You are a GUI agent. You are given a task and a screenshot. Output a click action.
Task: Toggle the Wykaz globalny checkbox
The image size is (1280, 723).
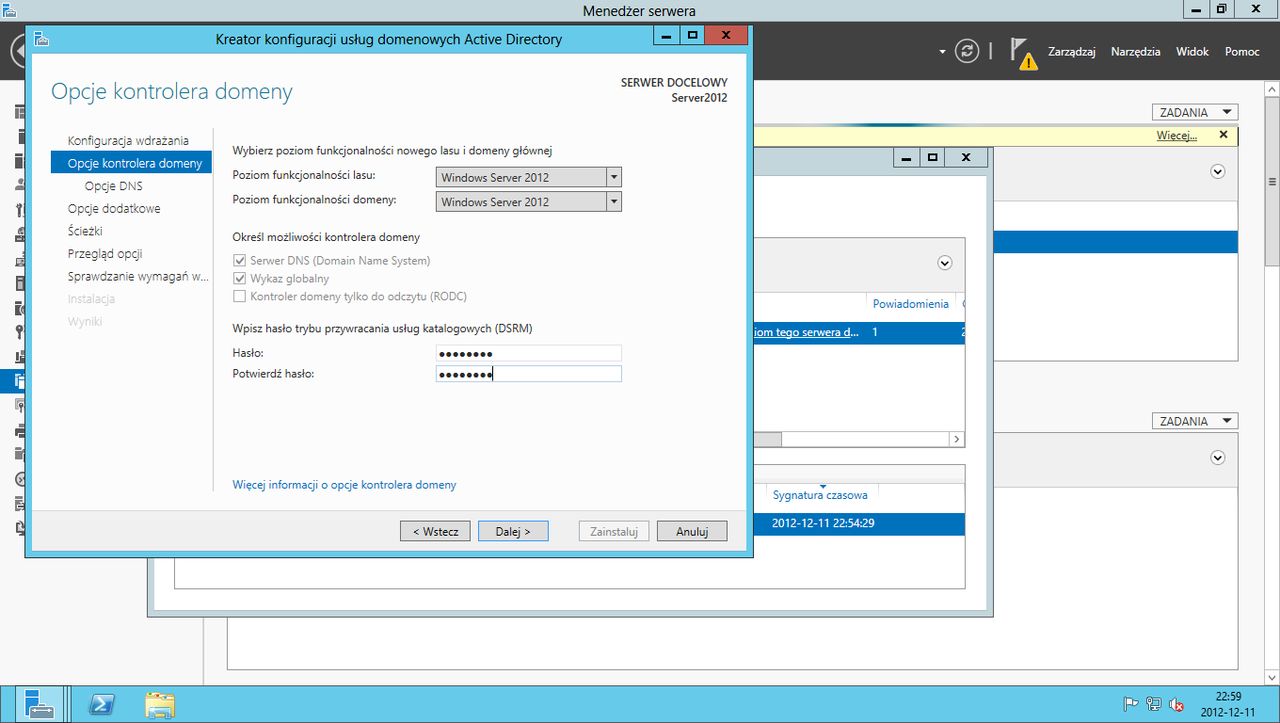239,279
